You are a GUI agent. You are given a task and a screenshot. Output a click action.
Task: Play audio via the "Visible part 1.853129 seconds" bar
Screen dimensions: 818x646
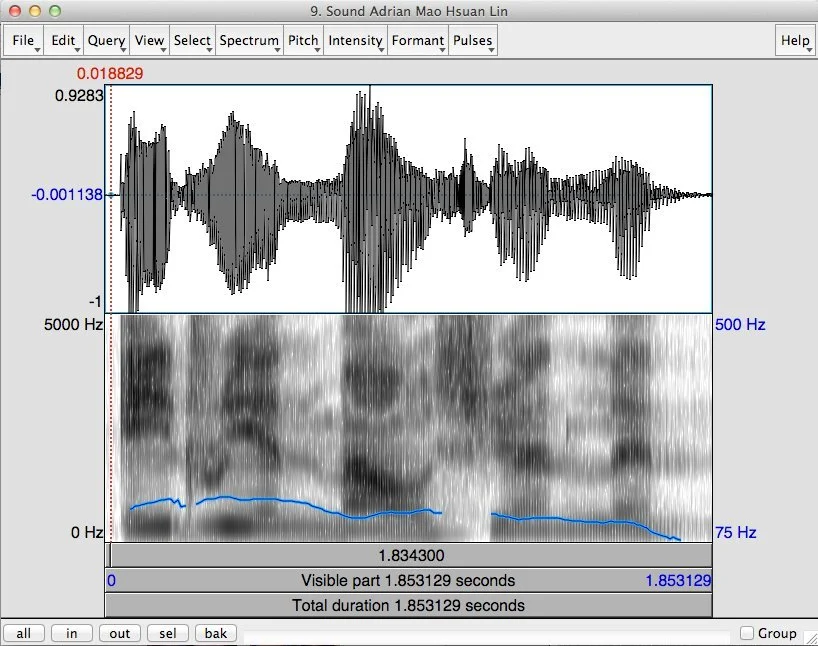[410, 580]
